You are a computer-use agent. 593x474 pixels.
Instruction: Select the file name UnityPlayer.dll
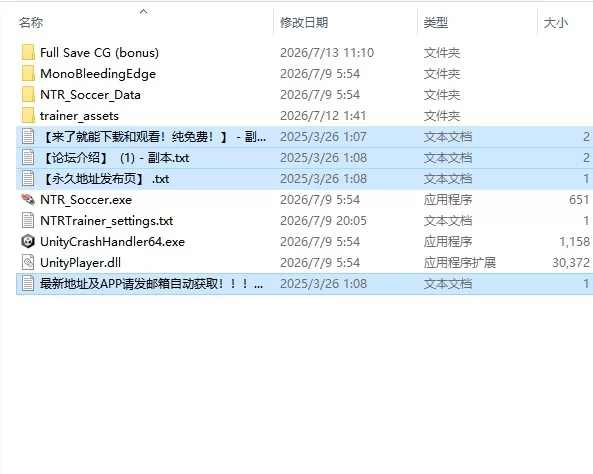point(81,263)
